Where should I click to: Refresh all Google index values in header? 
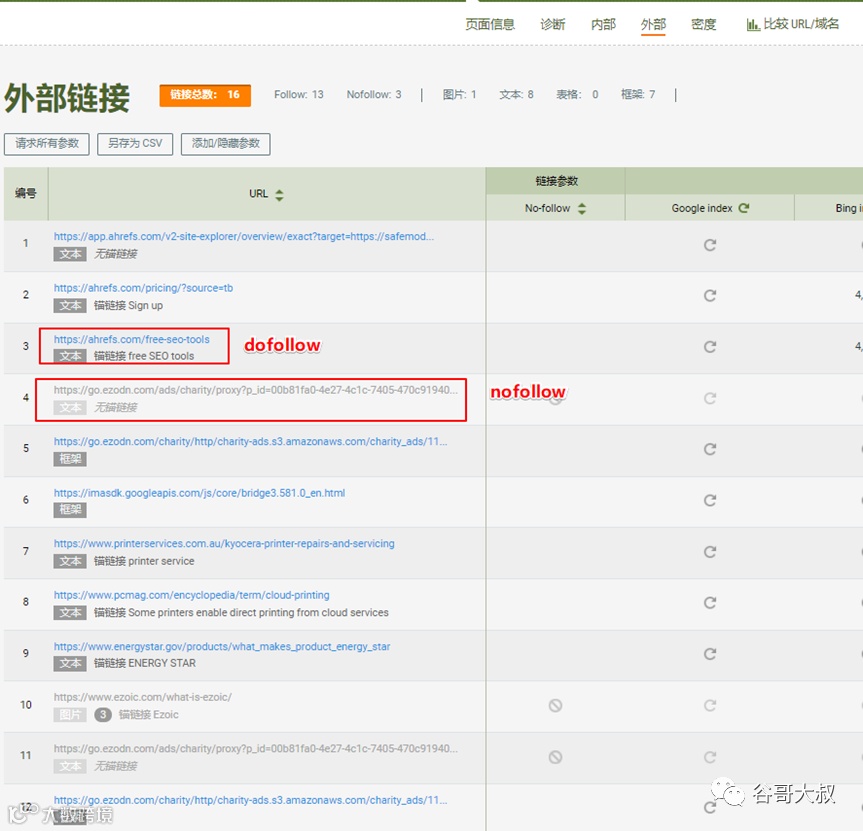[x=744, y=208]
